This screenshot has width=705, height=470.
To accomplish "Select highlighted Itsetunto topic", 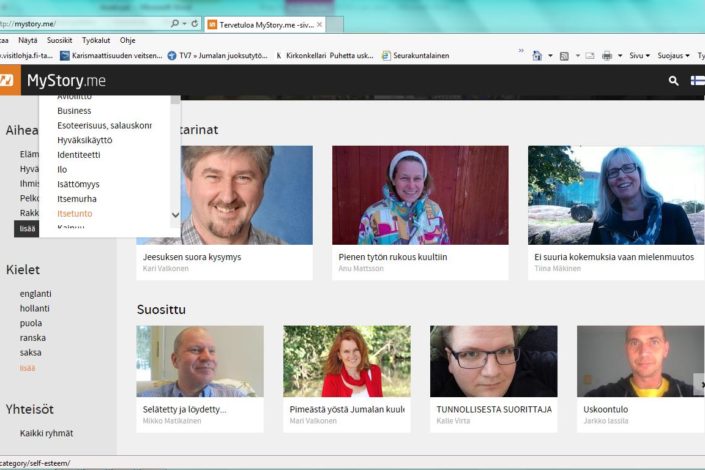I will pos(75,214).
